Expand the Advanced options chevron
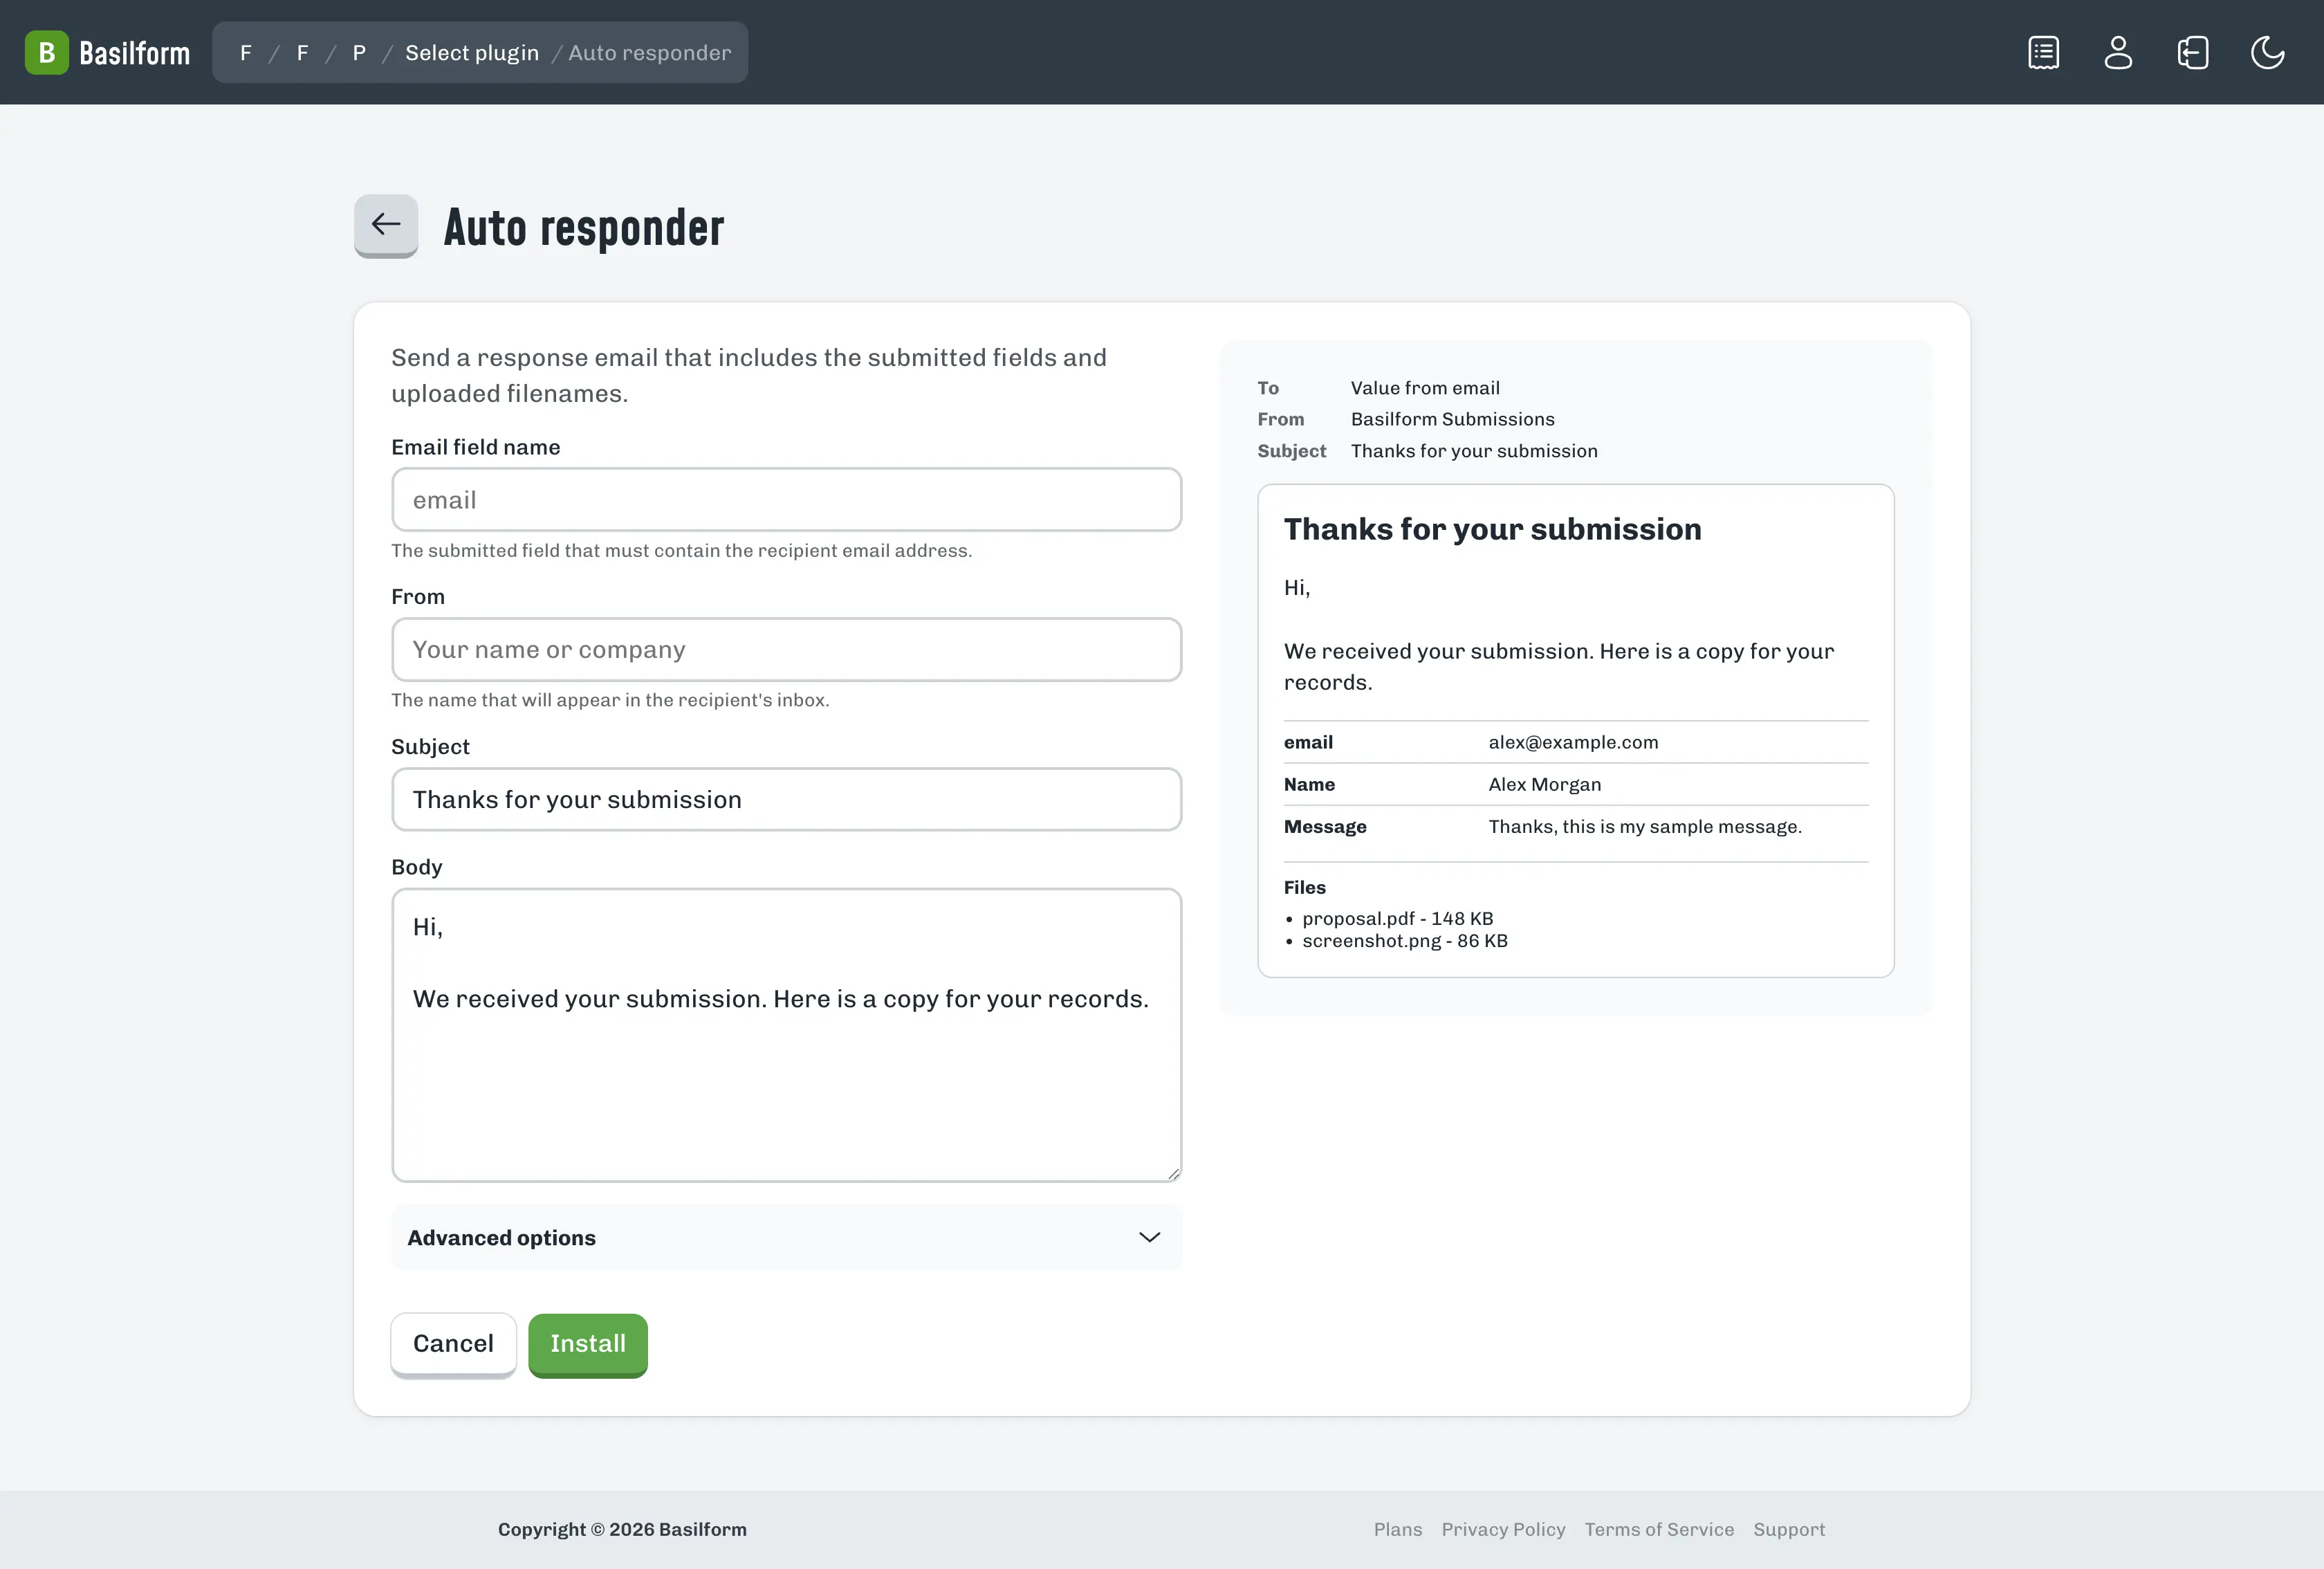The image size is (2324, 1569). point(1149,1237)
